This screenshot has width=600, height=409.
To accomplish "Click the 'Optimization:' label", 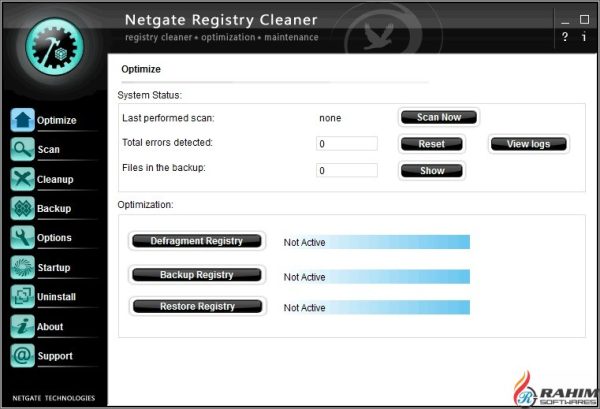I will coord(145,205).
